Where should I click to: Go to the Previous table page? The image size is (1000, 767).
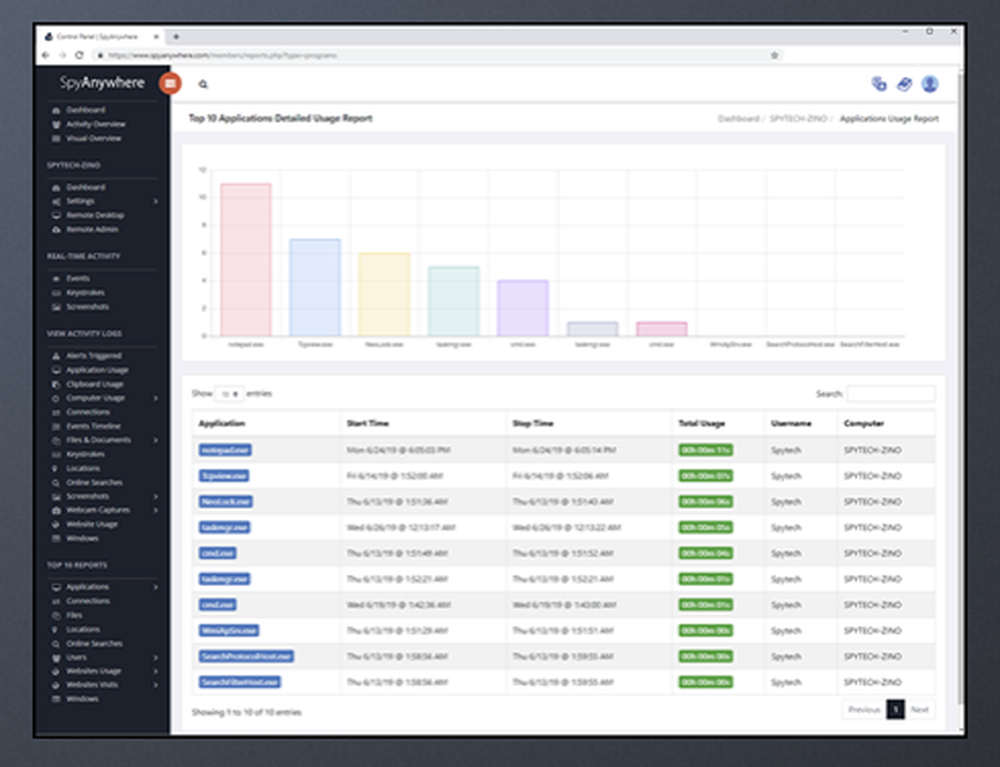click(864, 710)
